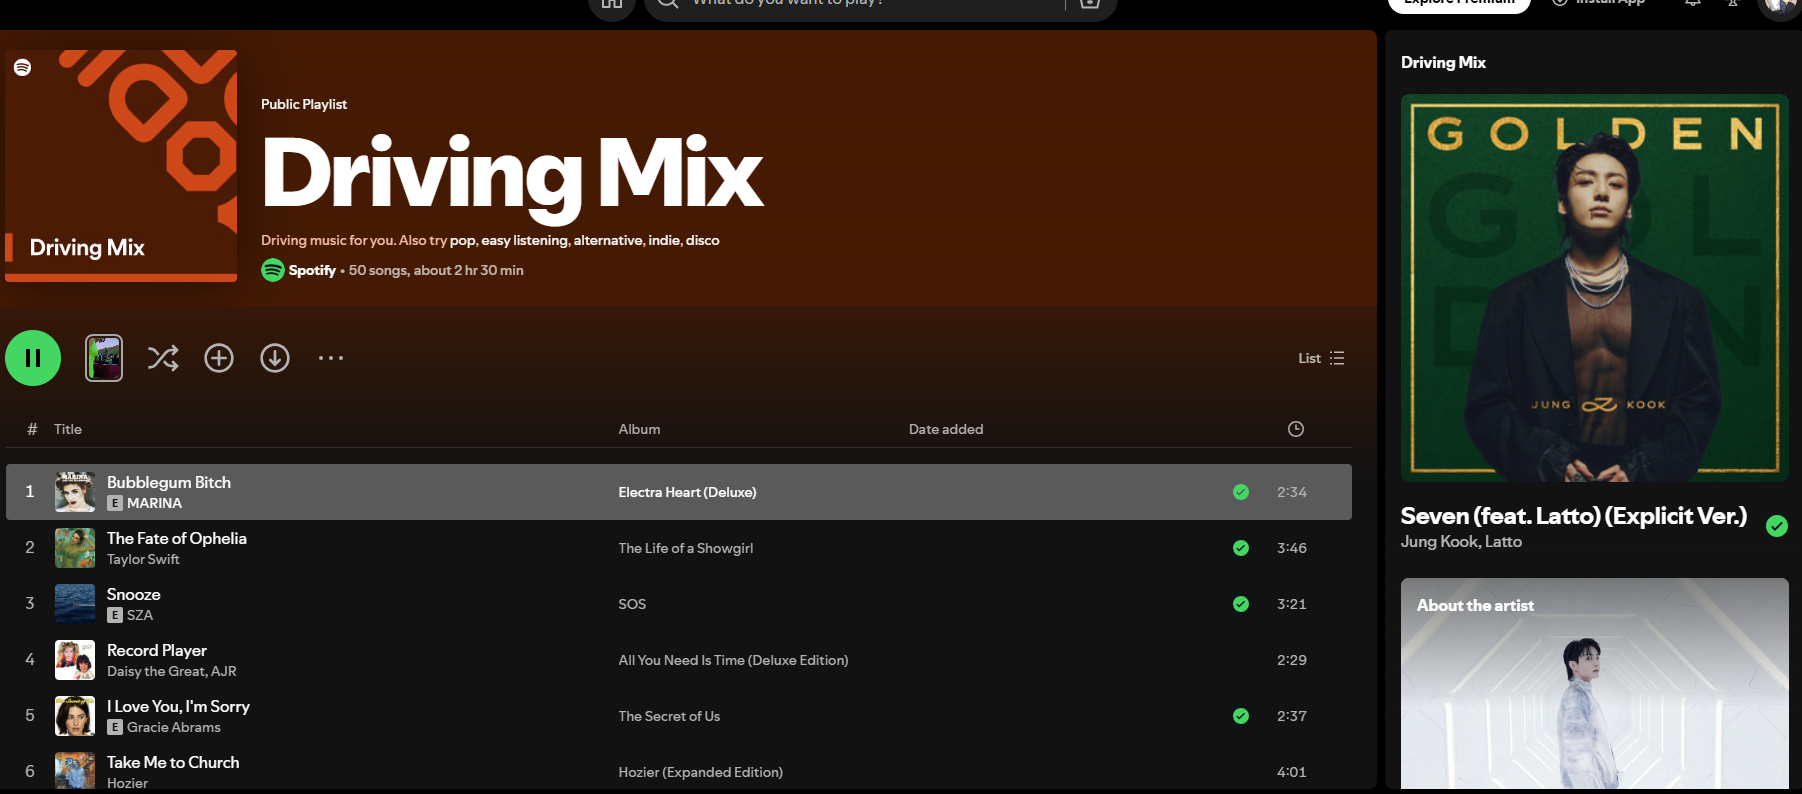Open Taylor Swift artist page link
This screenshot has width=1802, height=794.
point(143,559)
